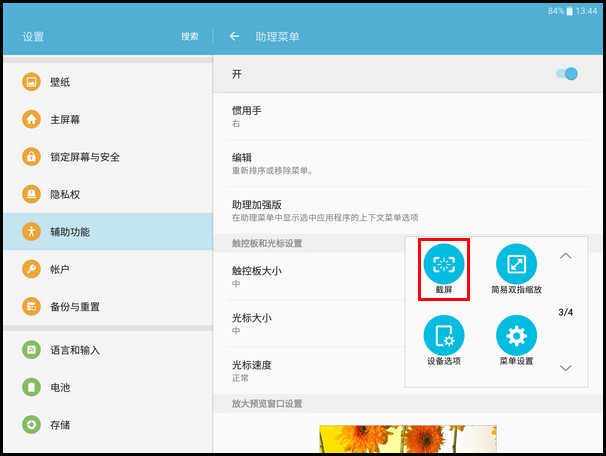Image resolution: width=606 pixels, height=456 pixels.
Task: Click the 辅助功能 accessibility icon
Action: (31, 231)
